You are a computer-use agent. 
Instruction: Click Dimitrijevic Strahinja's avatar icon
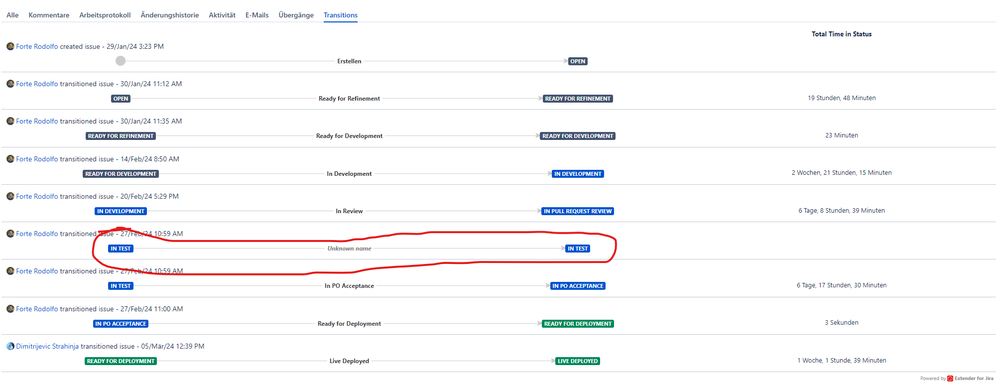[x=10, y=347]
